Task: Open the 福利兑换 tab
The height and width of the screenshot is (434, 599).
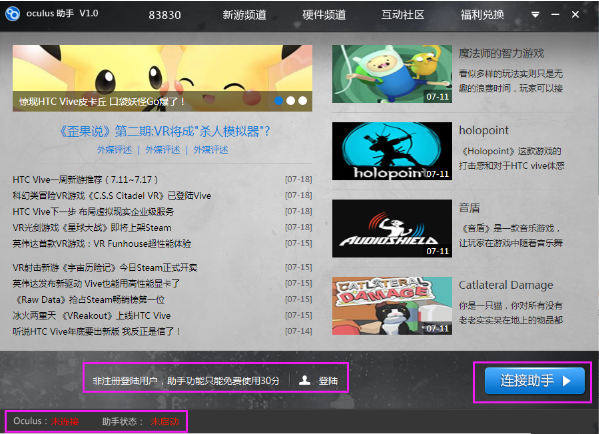Action: point(482,15)
